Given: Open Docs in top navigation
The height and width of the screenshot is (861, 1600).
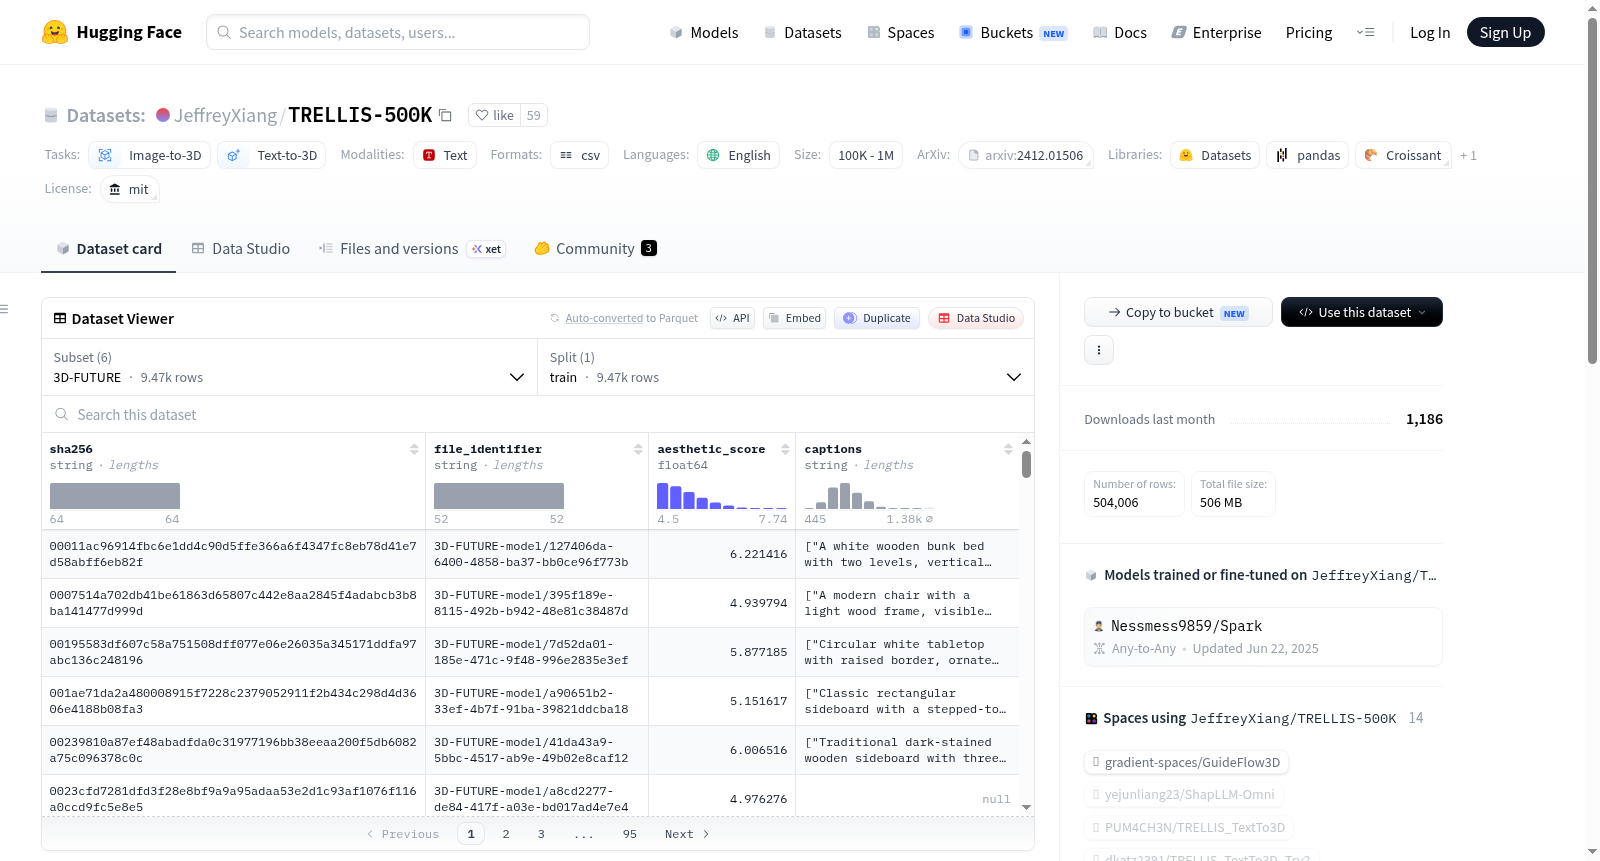Looking at the screenshot, I should pyautogui.click(x=1120, y=33).
